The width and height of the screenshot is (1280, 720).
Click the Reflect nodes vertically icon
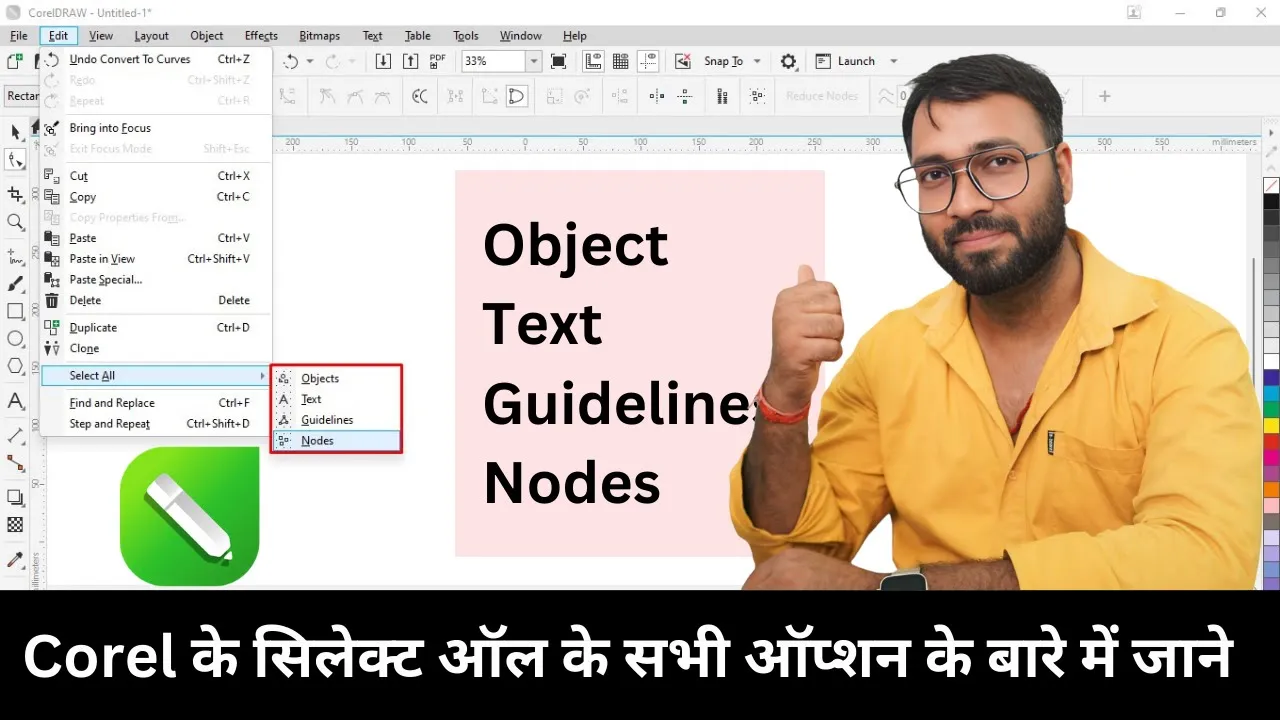pos(685,96)
